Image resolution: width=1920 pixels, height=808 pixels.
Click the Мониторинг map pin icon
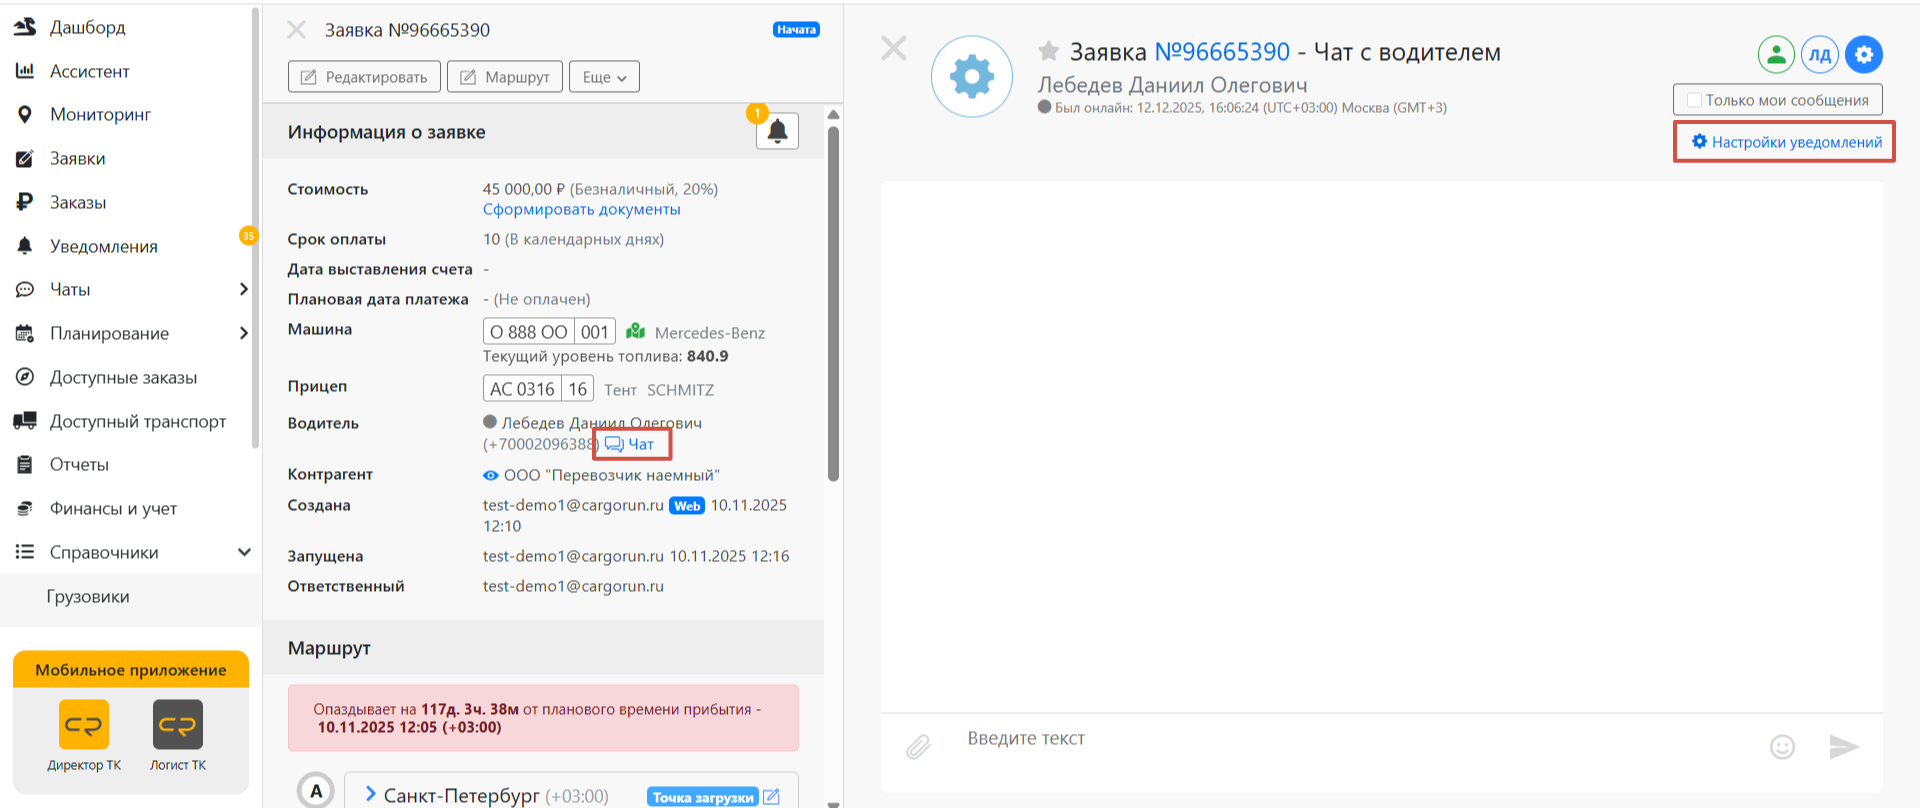(25, 114)
